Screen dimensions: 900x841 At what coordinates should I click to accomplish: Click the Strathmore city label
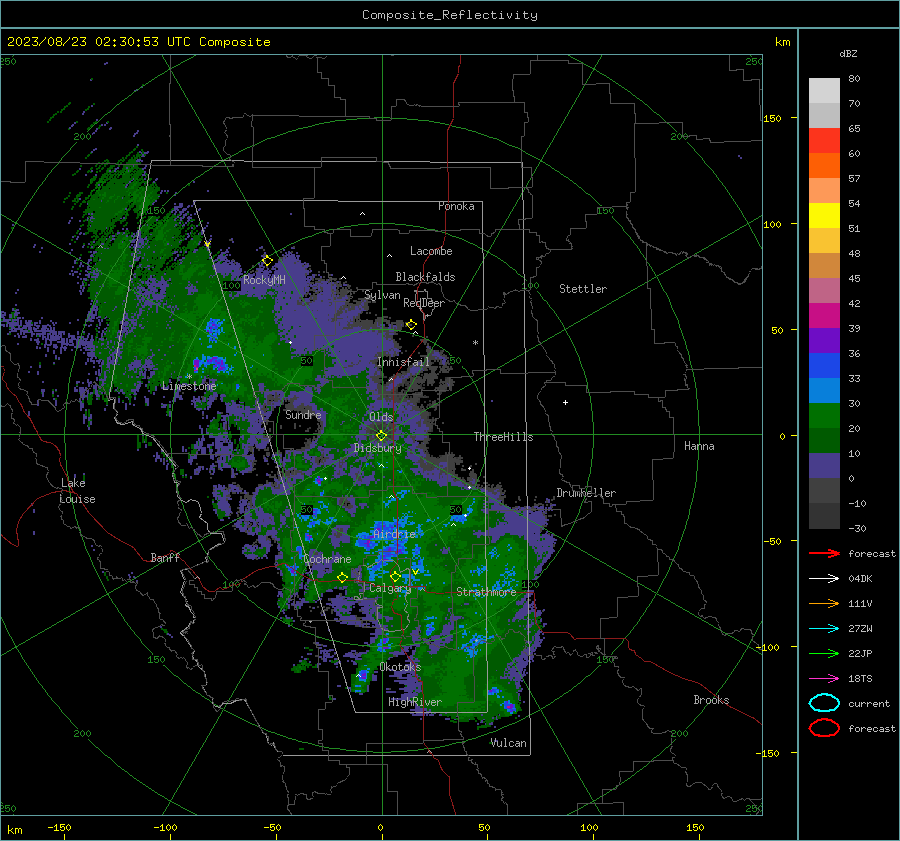pyautogui.click(x=486, y=592)
